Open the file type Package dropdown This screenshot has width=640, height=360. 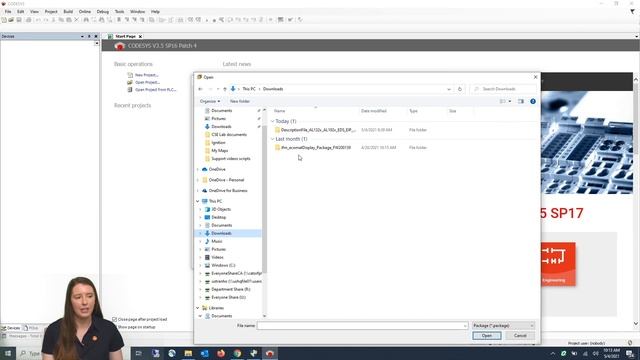click(503, 325)
